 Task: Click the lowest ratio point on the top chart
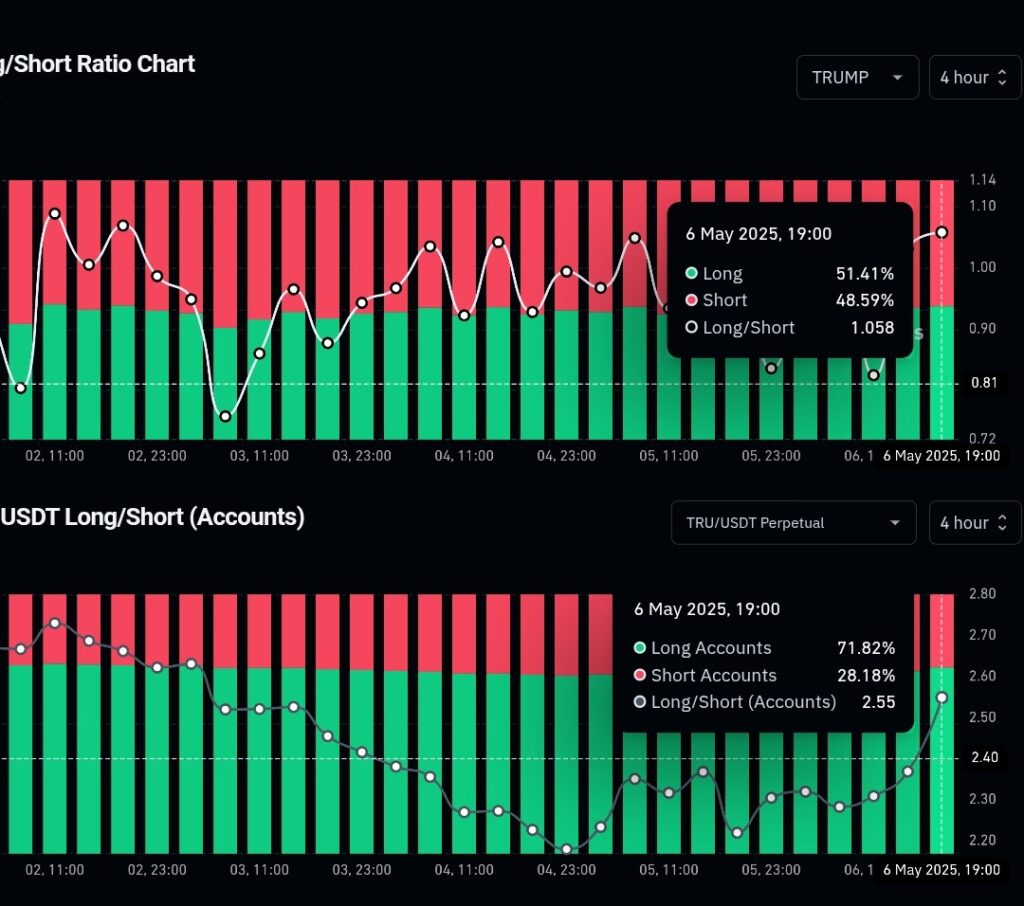click(226, 417)
